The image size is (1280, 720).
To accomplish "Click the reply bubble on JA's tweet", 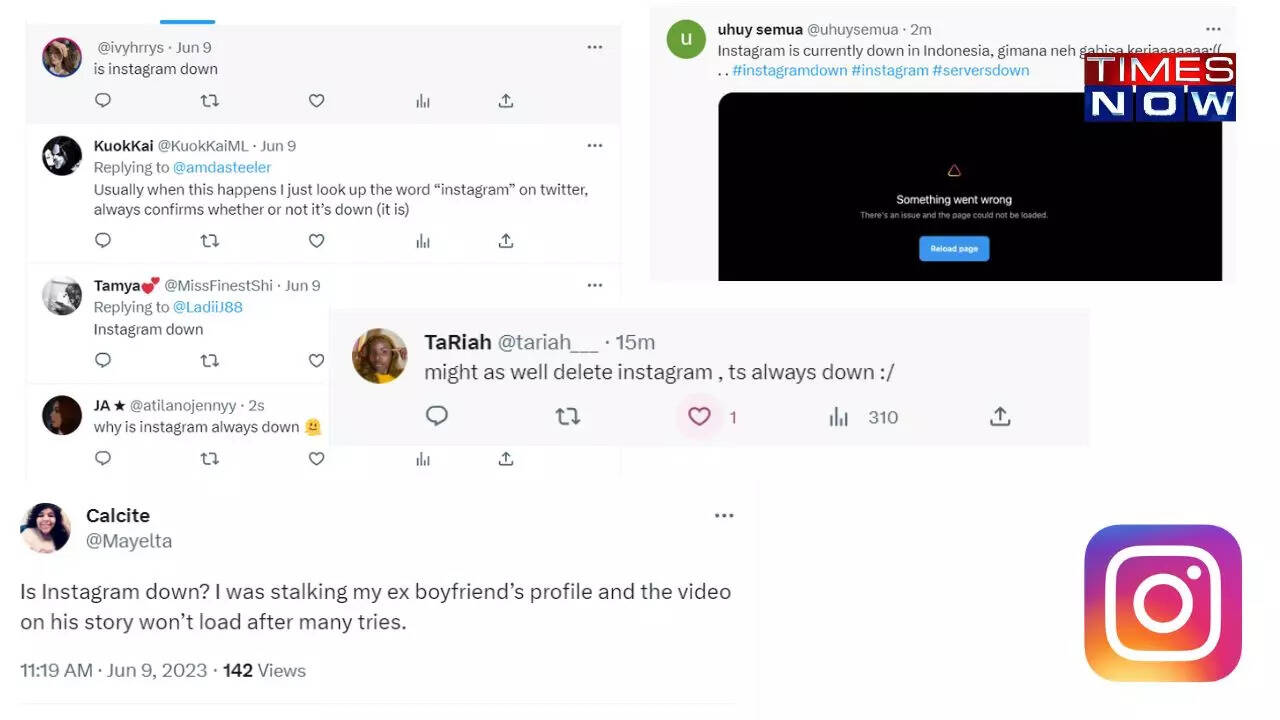I will pyautogui.click(x=102, y=458).
